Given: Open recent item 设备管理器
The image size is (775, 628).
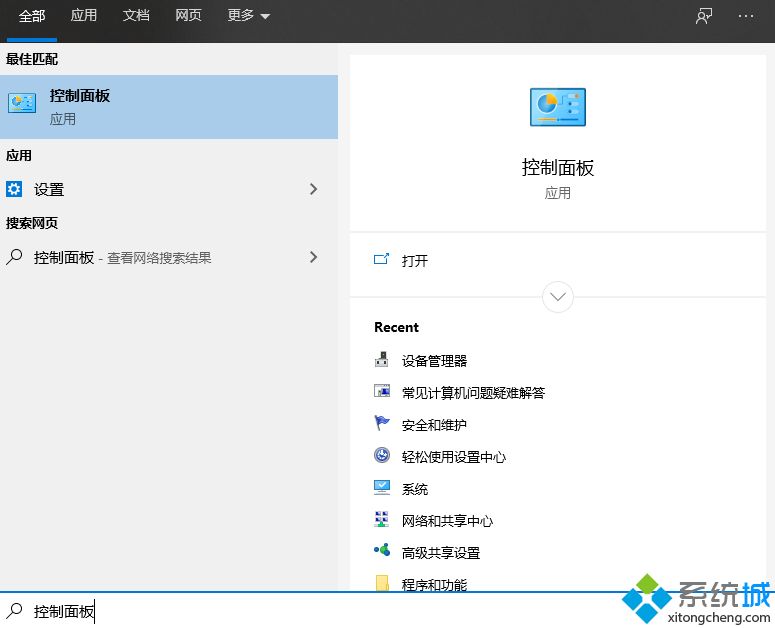Looking at the screenshot, I should (434, 361).
